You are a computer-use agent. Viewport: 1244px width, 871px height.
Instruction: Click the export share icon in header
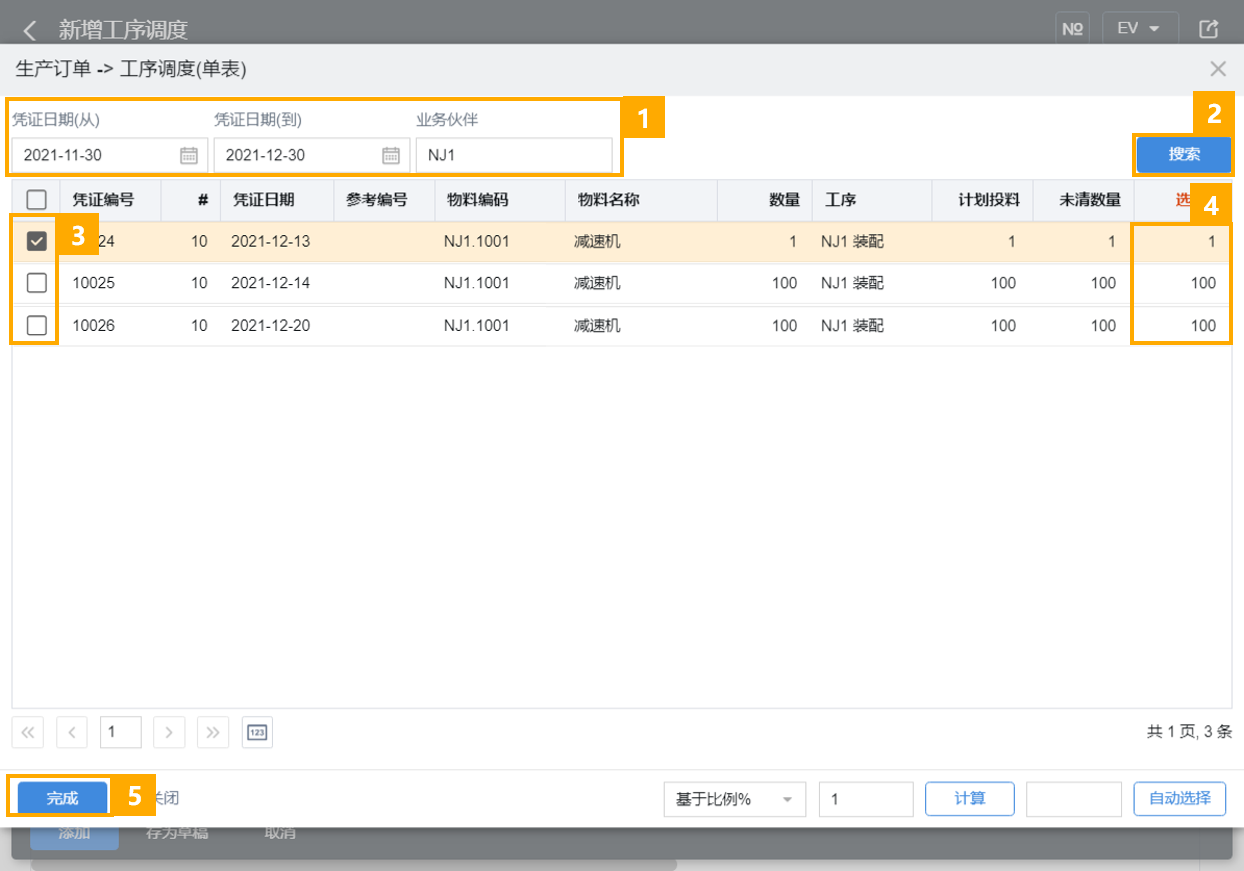[x=1209, y=29]
